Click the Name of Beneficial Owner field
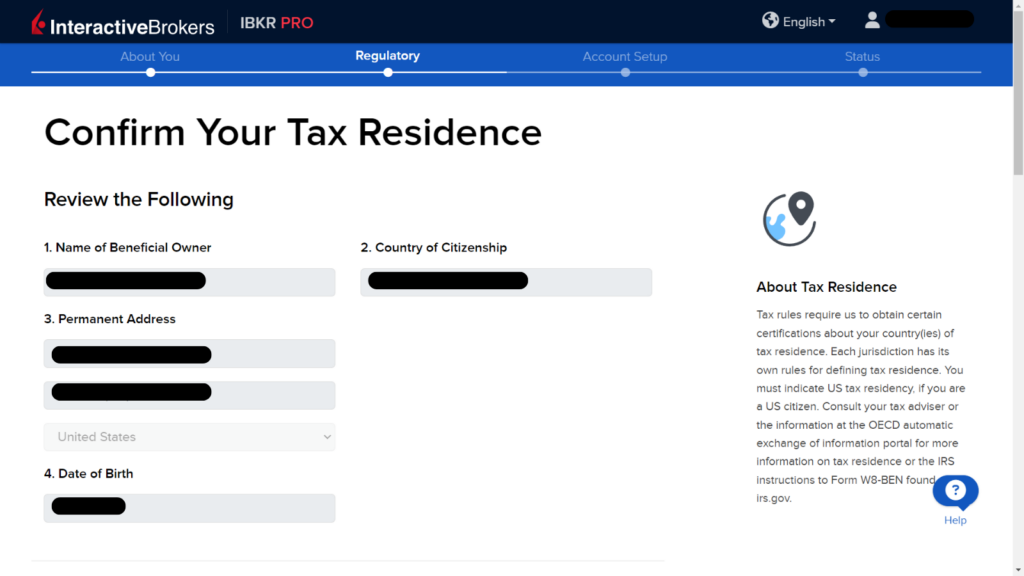The height and width of the screenshot is (576, 1024). tap(189, 281)
